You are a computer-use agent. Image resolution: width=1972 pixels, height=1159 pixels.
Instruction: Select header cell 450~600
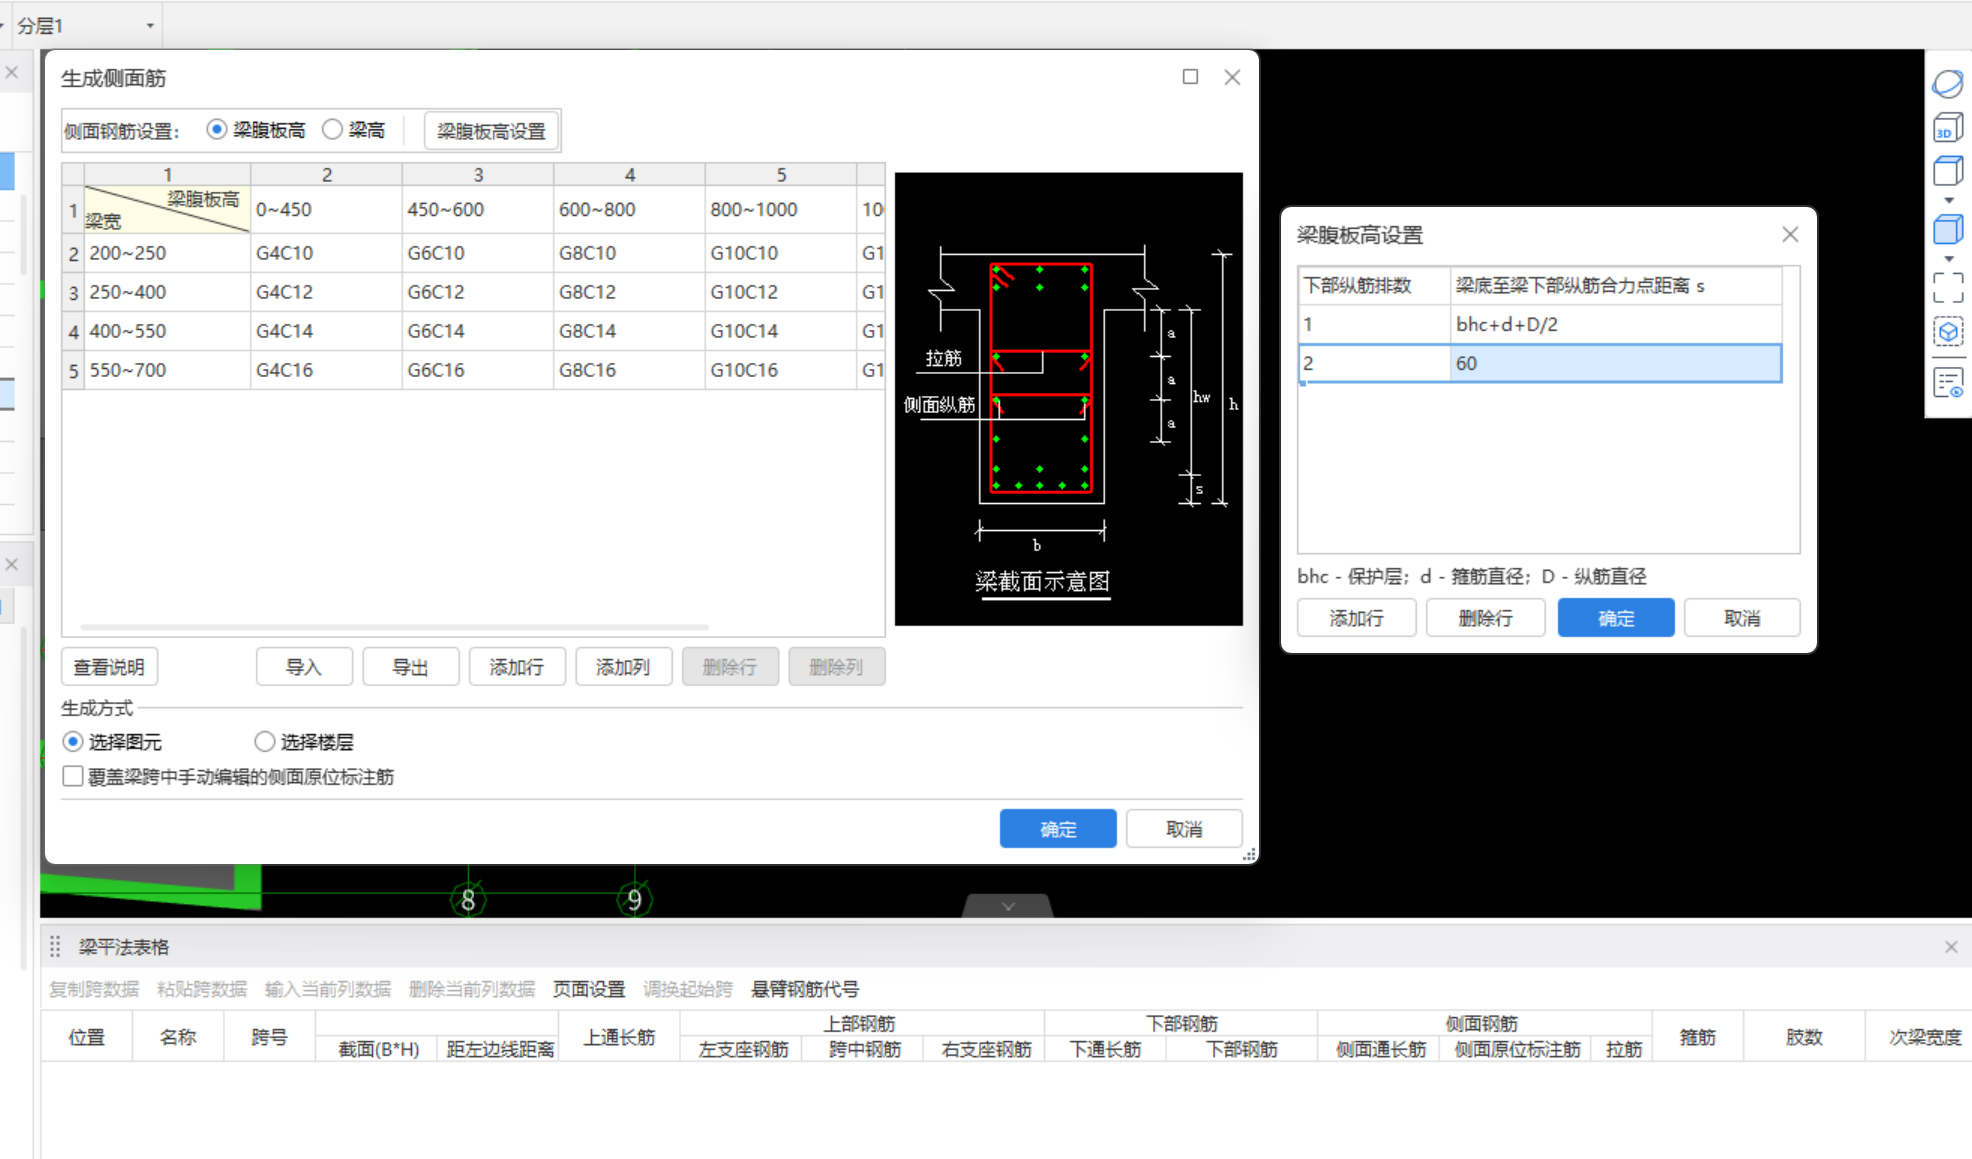pyautogui.click(x=478, y=210)
